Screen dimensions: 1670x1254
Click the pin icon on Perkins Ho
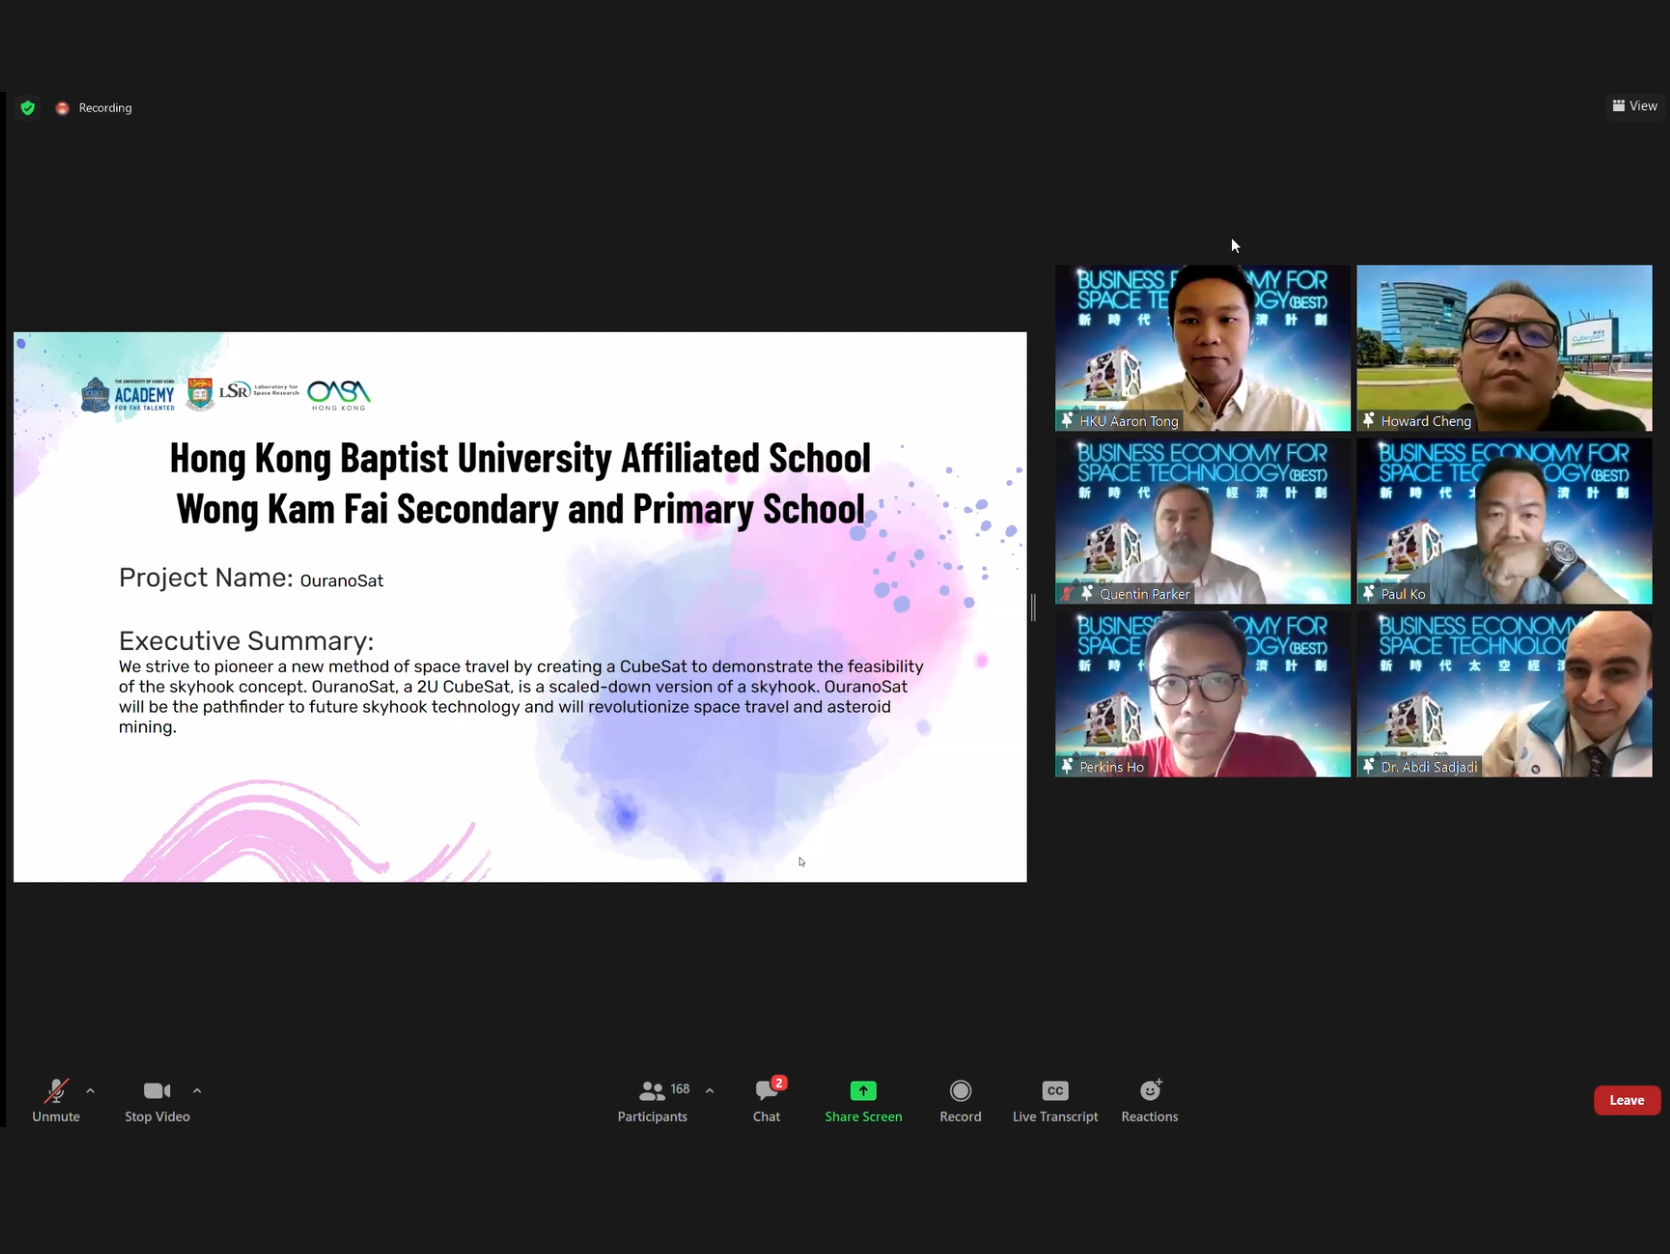click(x=1067, y=767)
